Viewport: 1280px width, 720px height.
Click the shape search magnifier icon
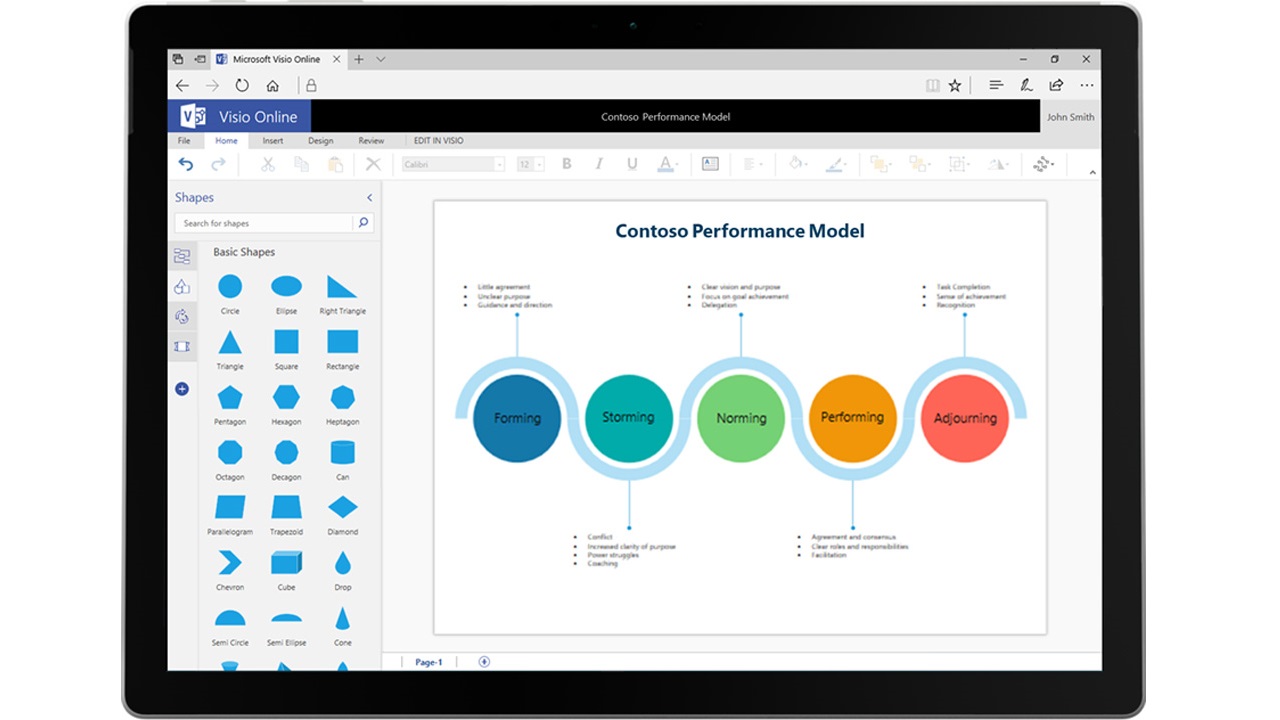[363, 222]
